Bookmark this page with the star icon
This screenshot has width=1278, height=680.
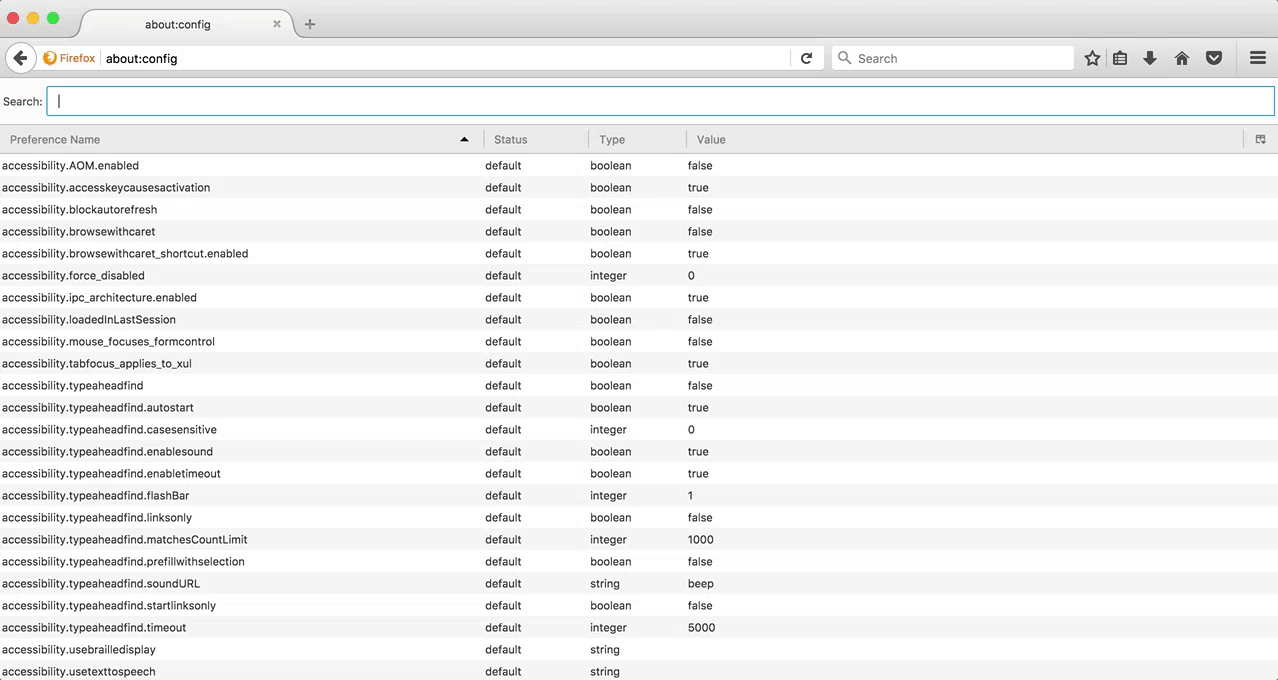(x=1092, y=58)
